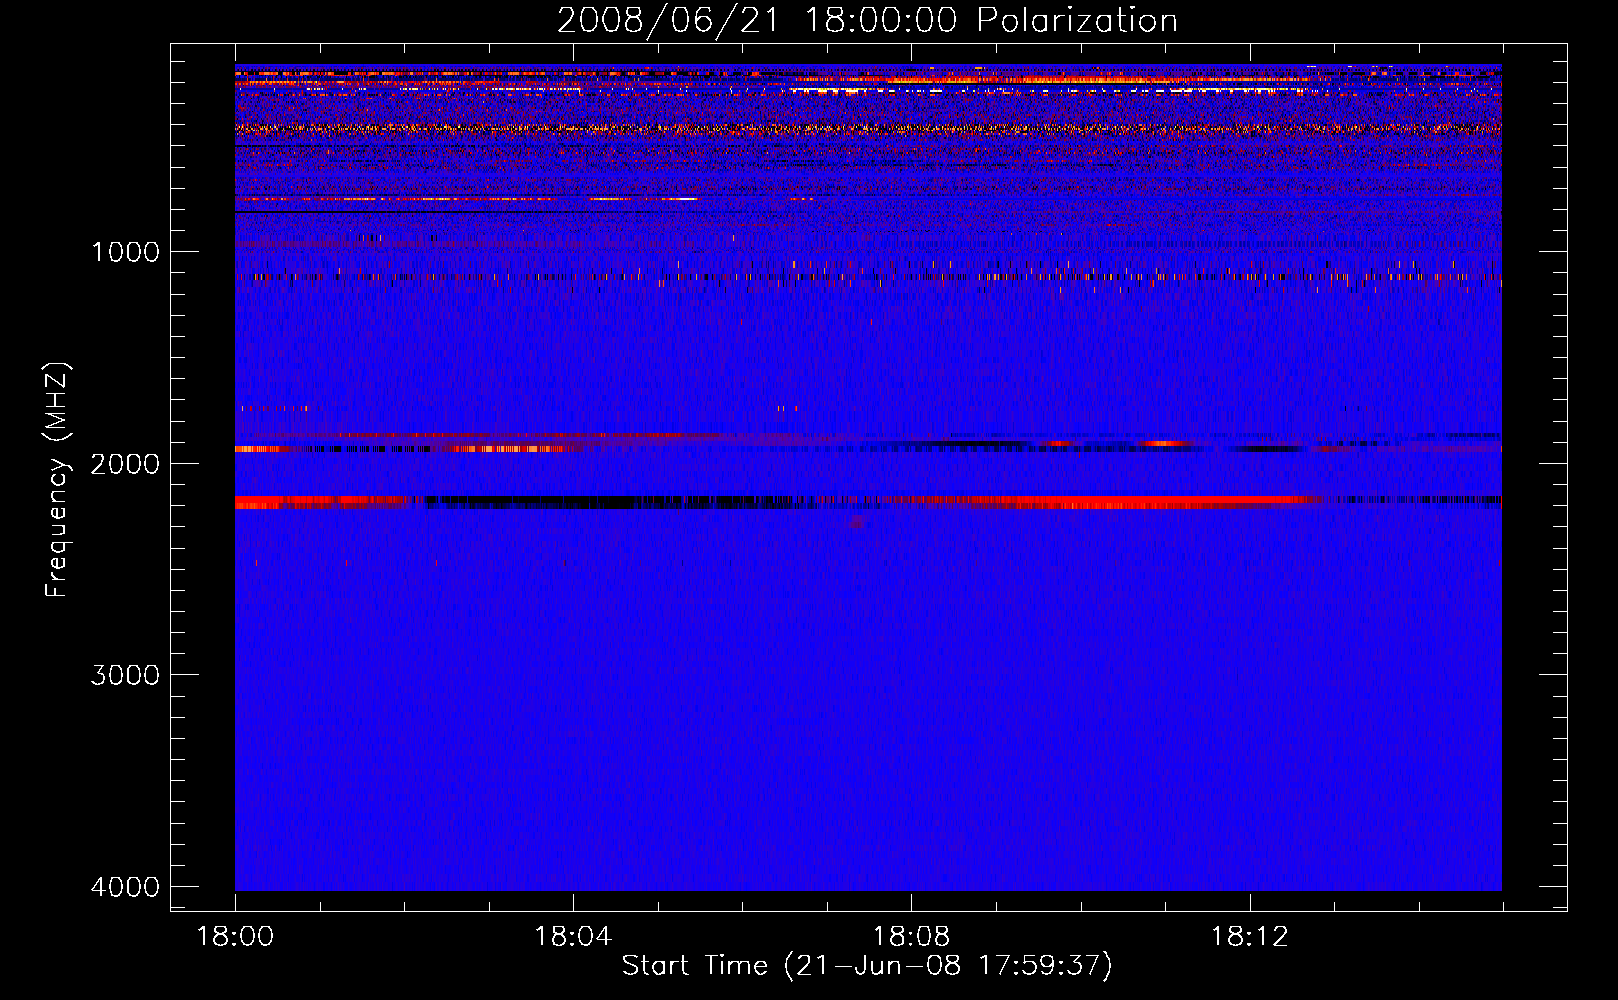
Task: Select the 3000 frequency tick label
Action: 125,675
